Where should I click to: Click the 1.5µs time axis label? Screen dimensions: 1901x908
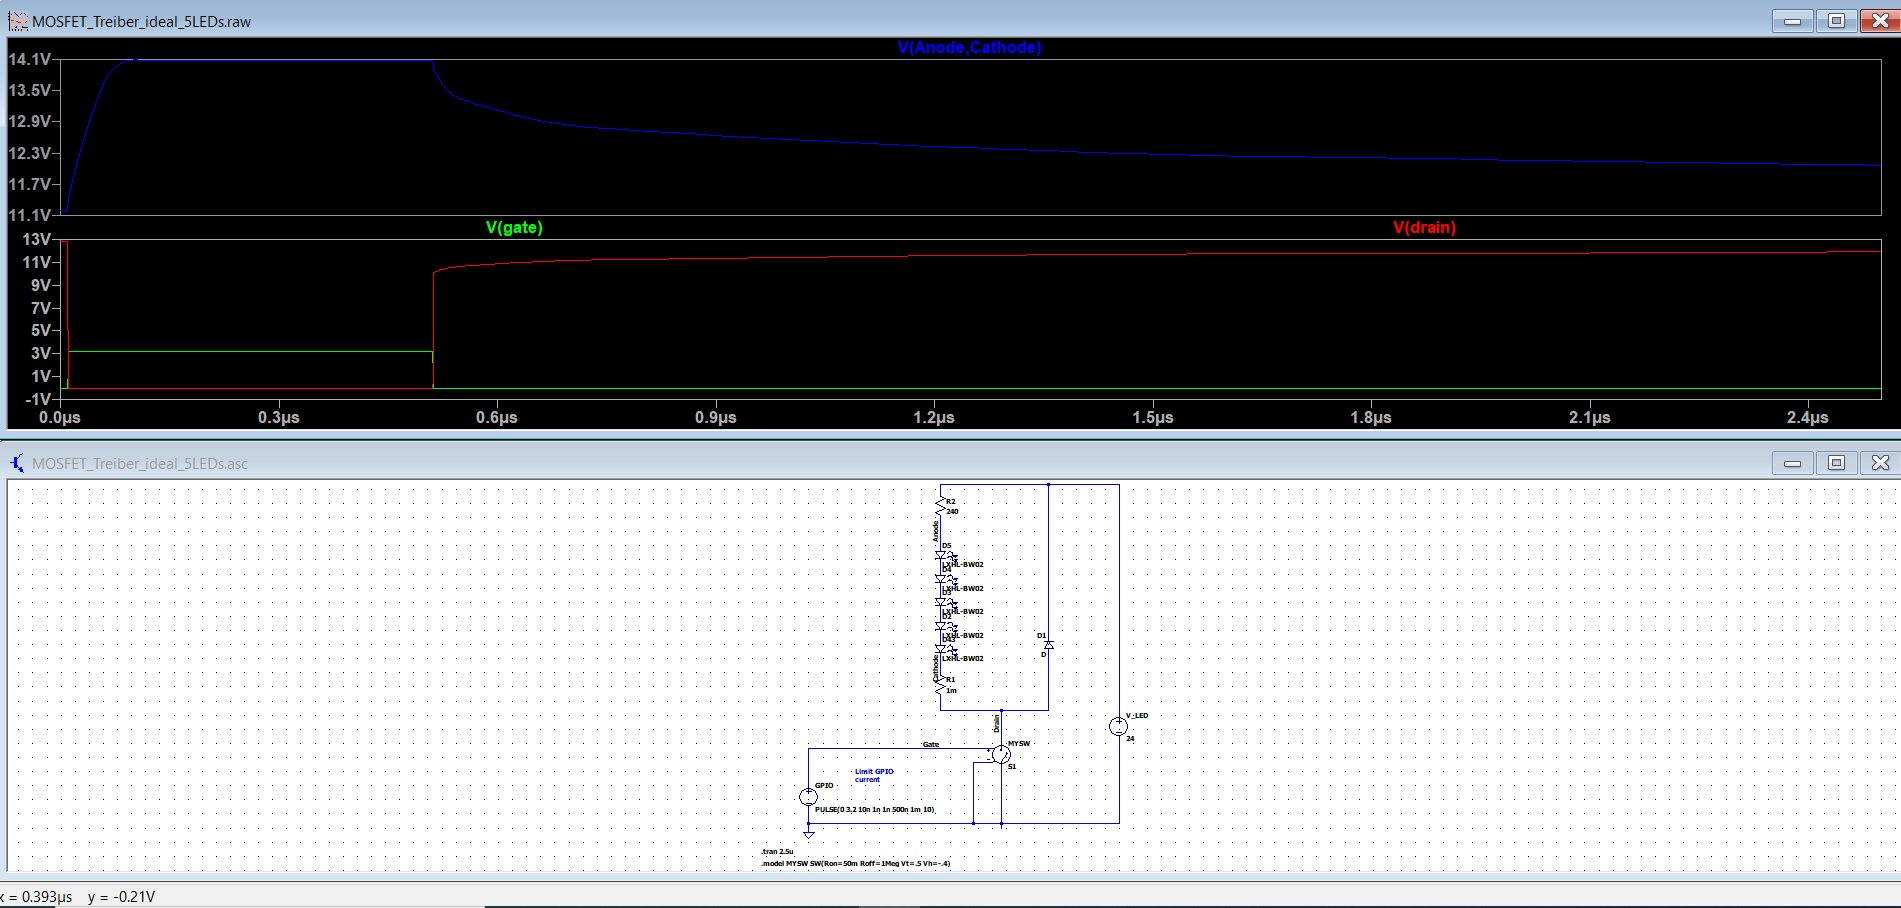[x=1152, y=417]
